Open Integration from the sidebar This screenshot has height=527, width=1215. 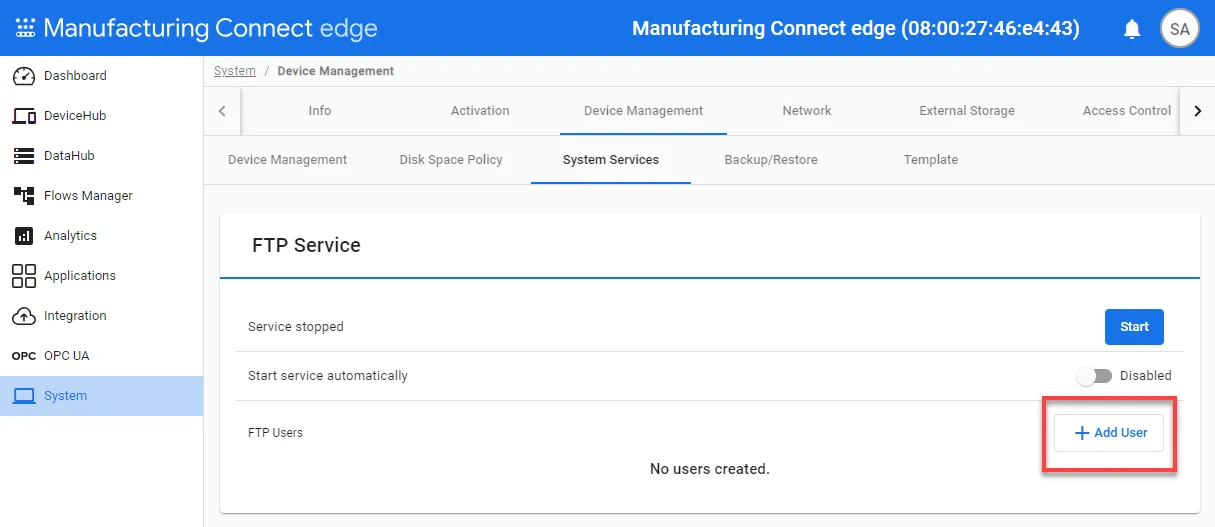[x=101, y=316]
